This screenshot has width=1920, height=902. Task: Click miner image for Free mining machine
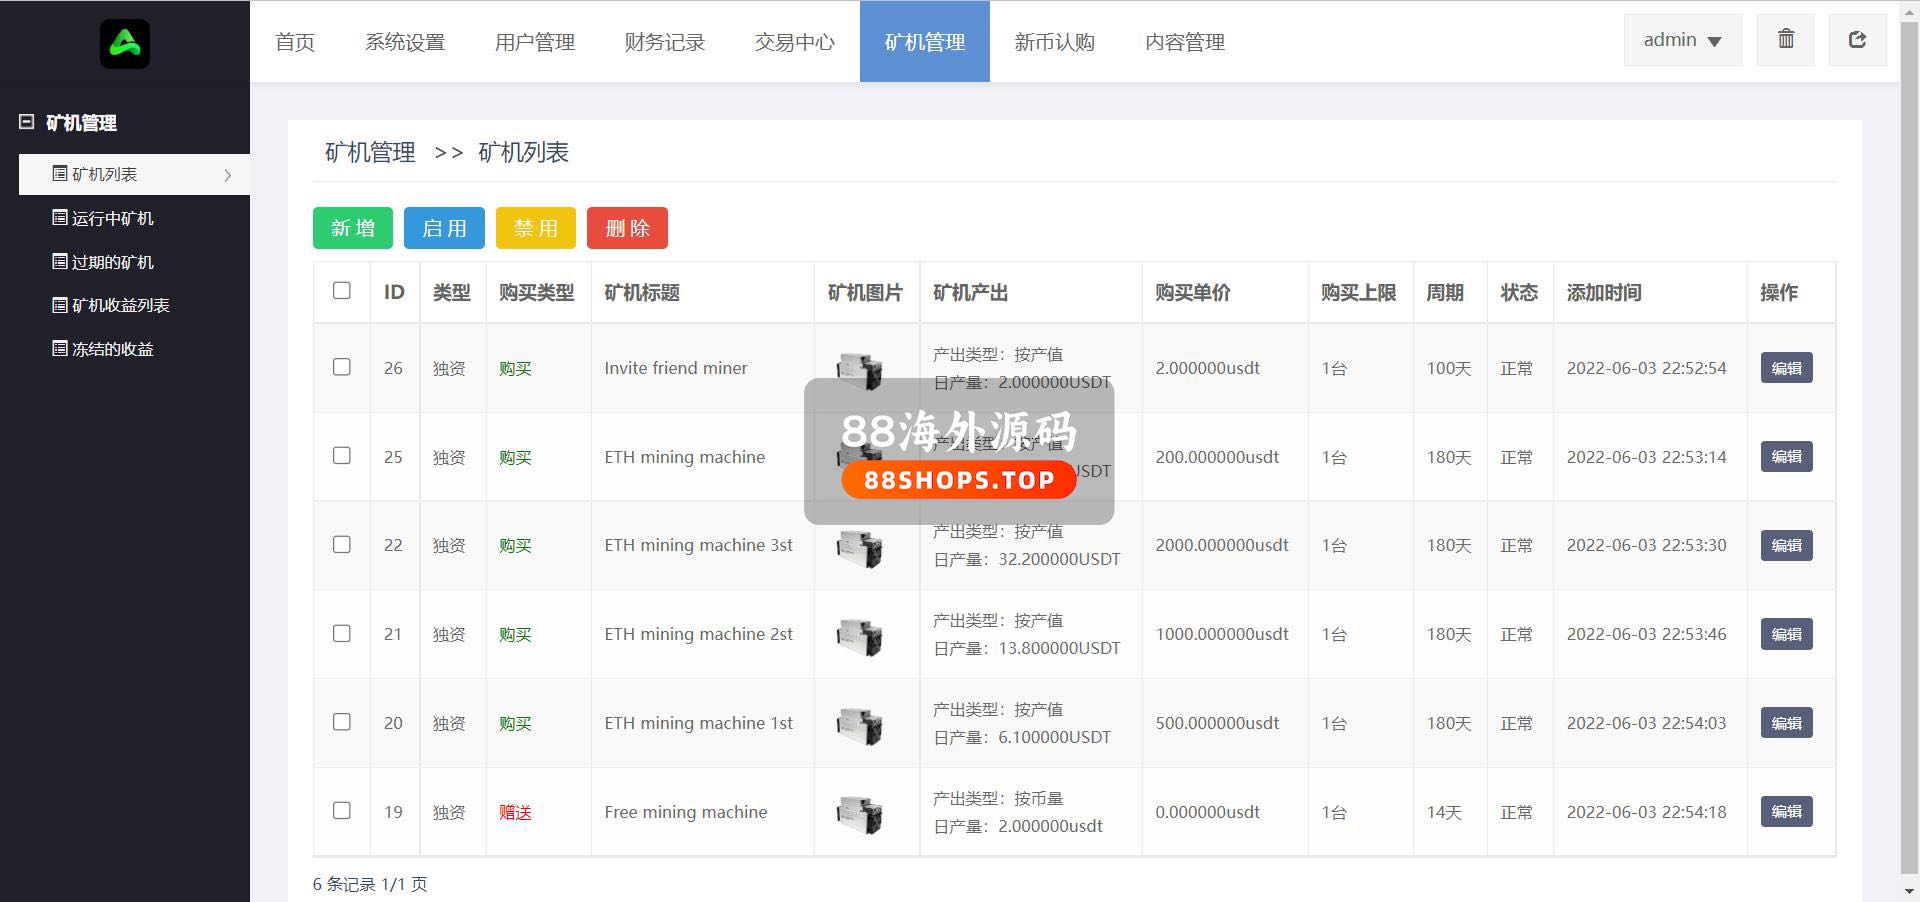click(x=859, y=812)
